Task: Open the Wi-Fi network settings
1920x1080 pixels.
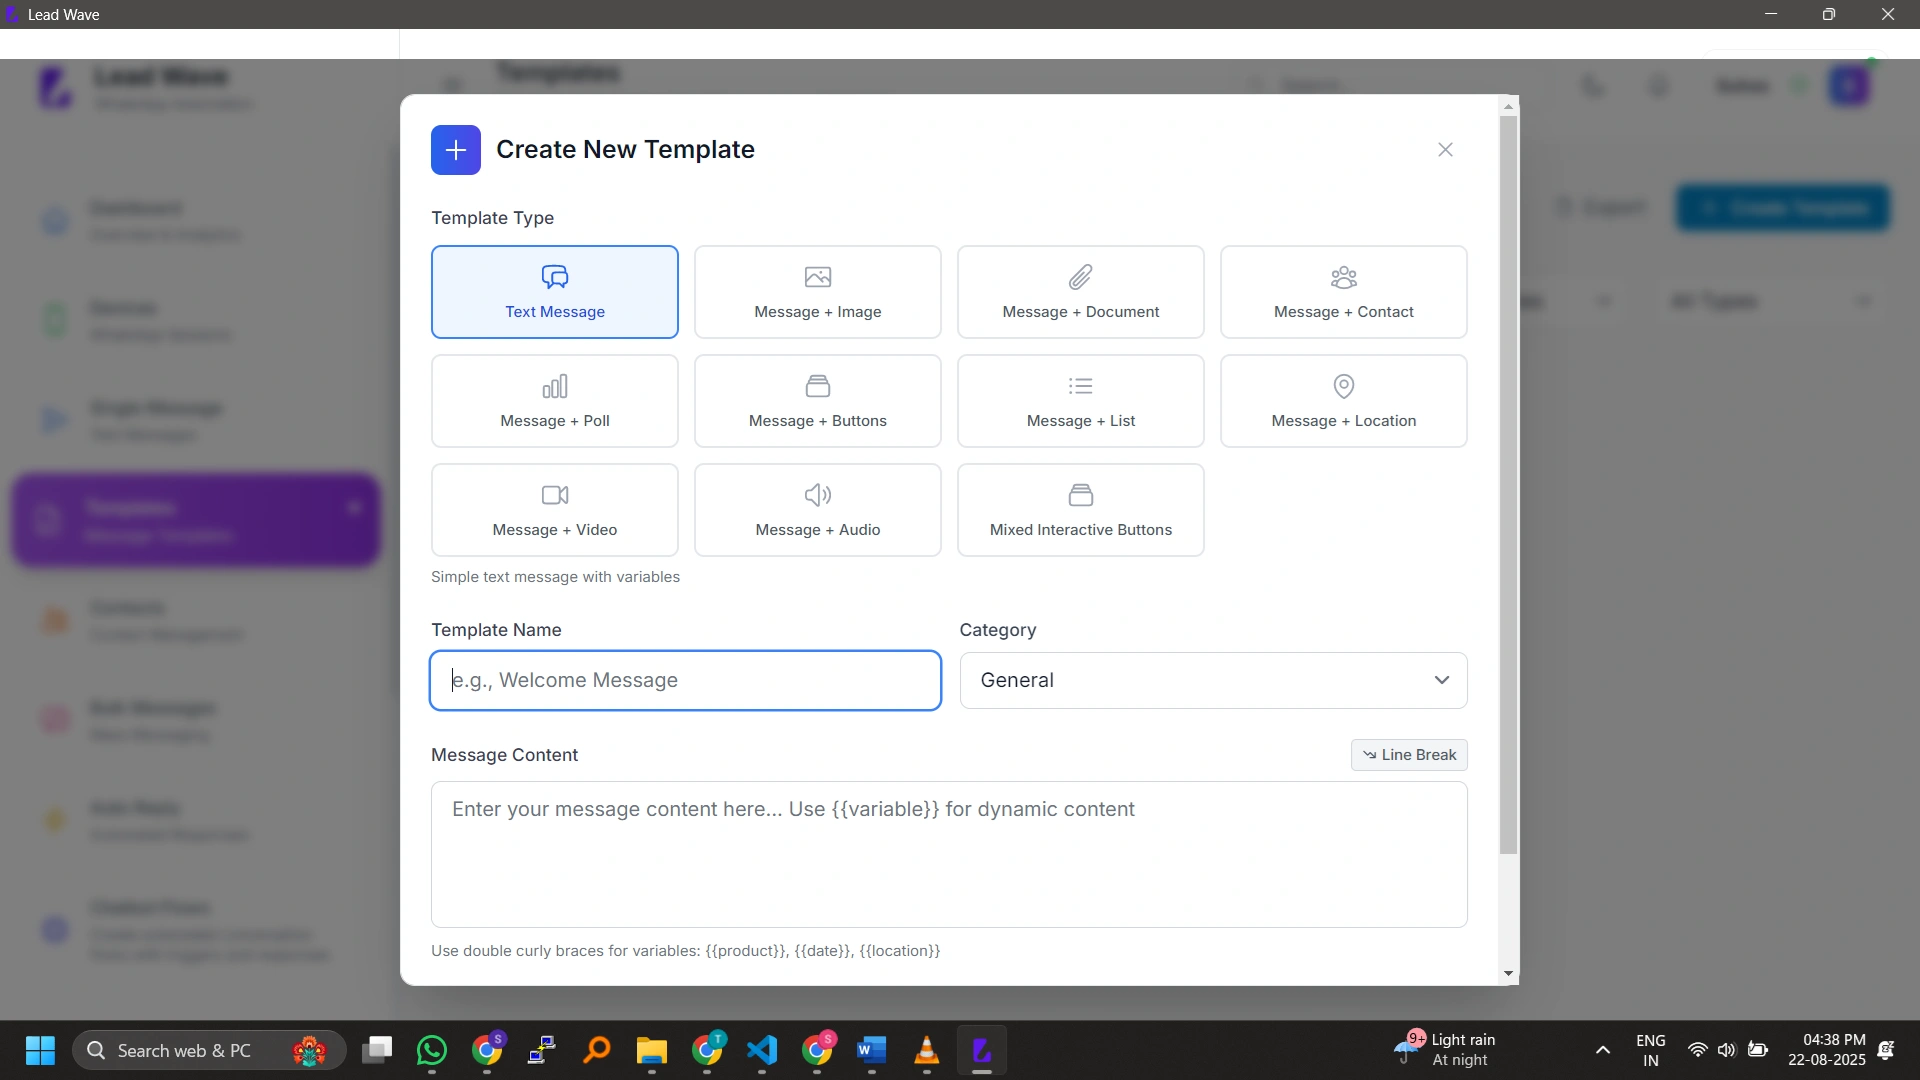Action: point(1697,1051)
